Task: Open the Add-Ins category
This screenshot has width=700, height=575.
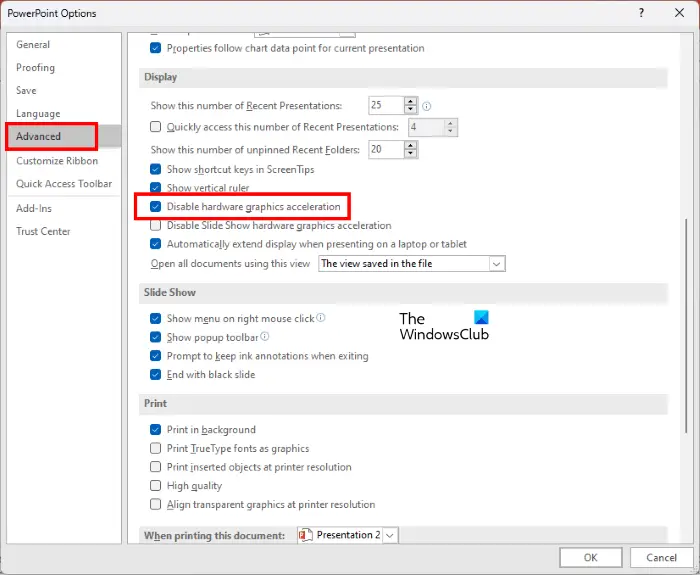Action: pyautogui.click(x=34, y=208)
